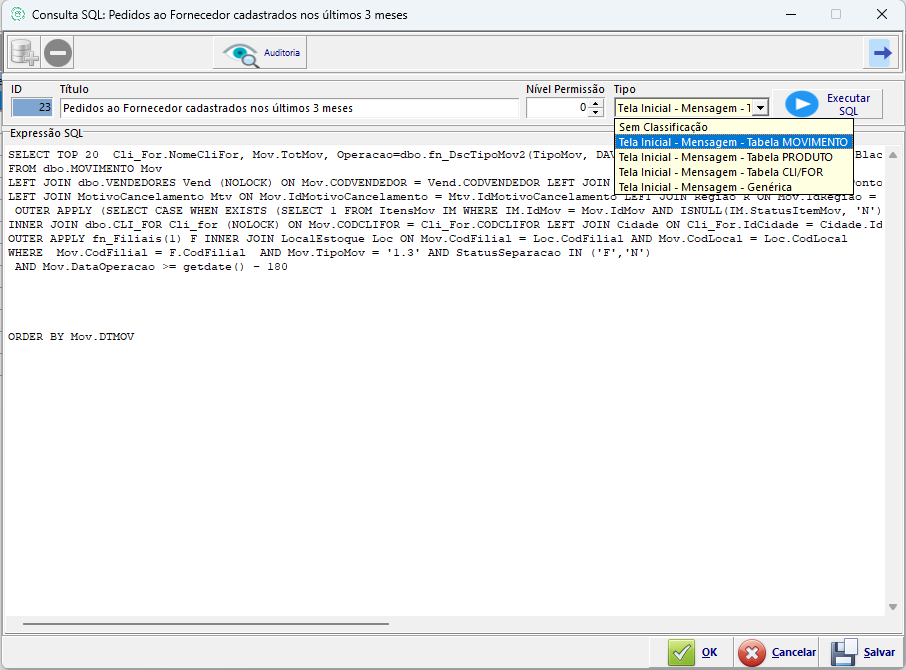Select Tela Inicial - Mensagem - Tabela CLI/FOR
Screen dimensions: 906x670
click(721, 172)
